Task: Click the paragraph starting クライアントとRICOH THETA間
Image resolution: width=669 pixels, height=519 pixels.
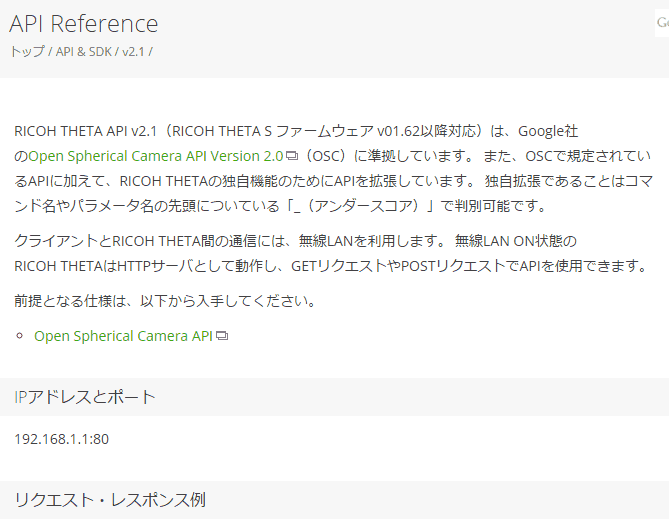Action: [331, 254]
